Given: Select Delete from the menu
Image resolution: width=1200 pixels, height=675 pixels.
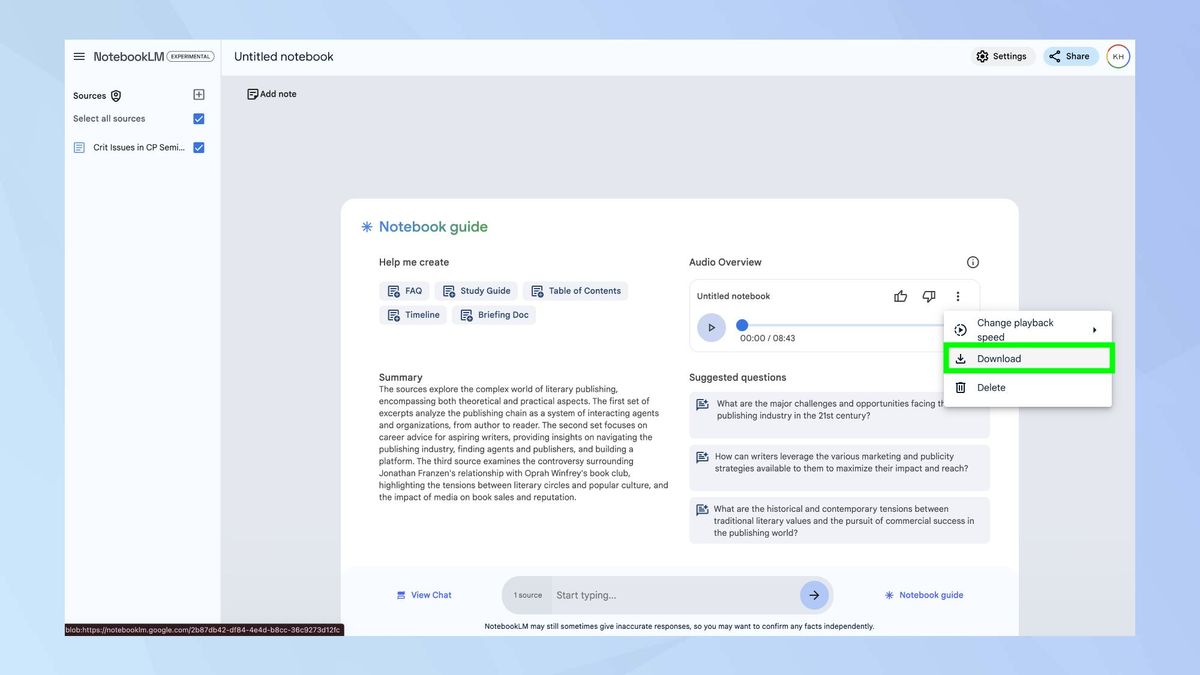Looking at the screenshot, I should pos(990,387).
